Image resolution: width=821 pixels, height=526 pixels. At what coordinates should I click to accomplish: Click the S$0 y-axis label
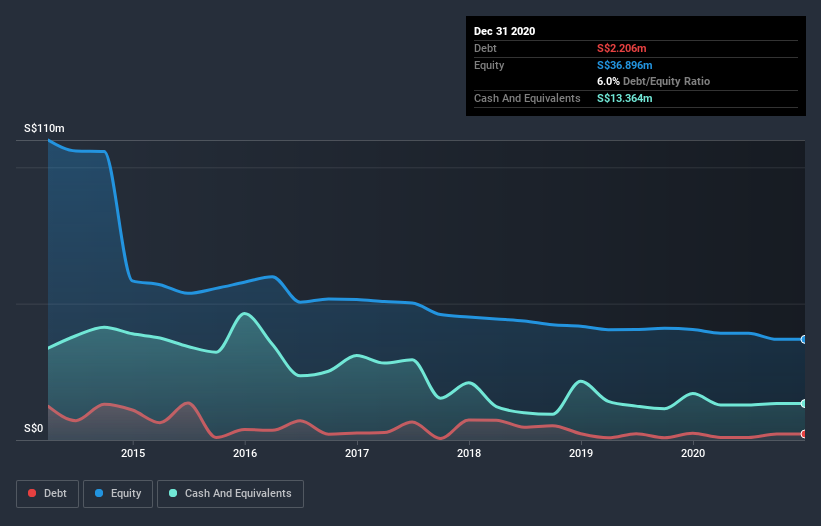[34, 429]
